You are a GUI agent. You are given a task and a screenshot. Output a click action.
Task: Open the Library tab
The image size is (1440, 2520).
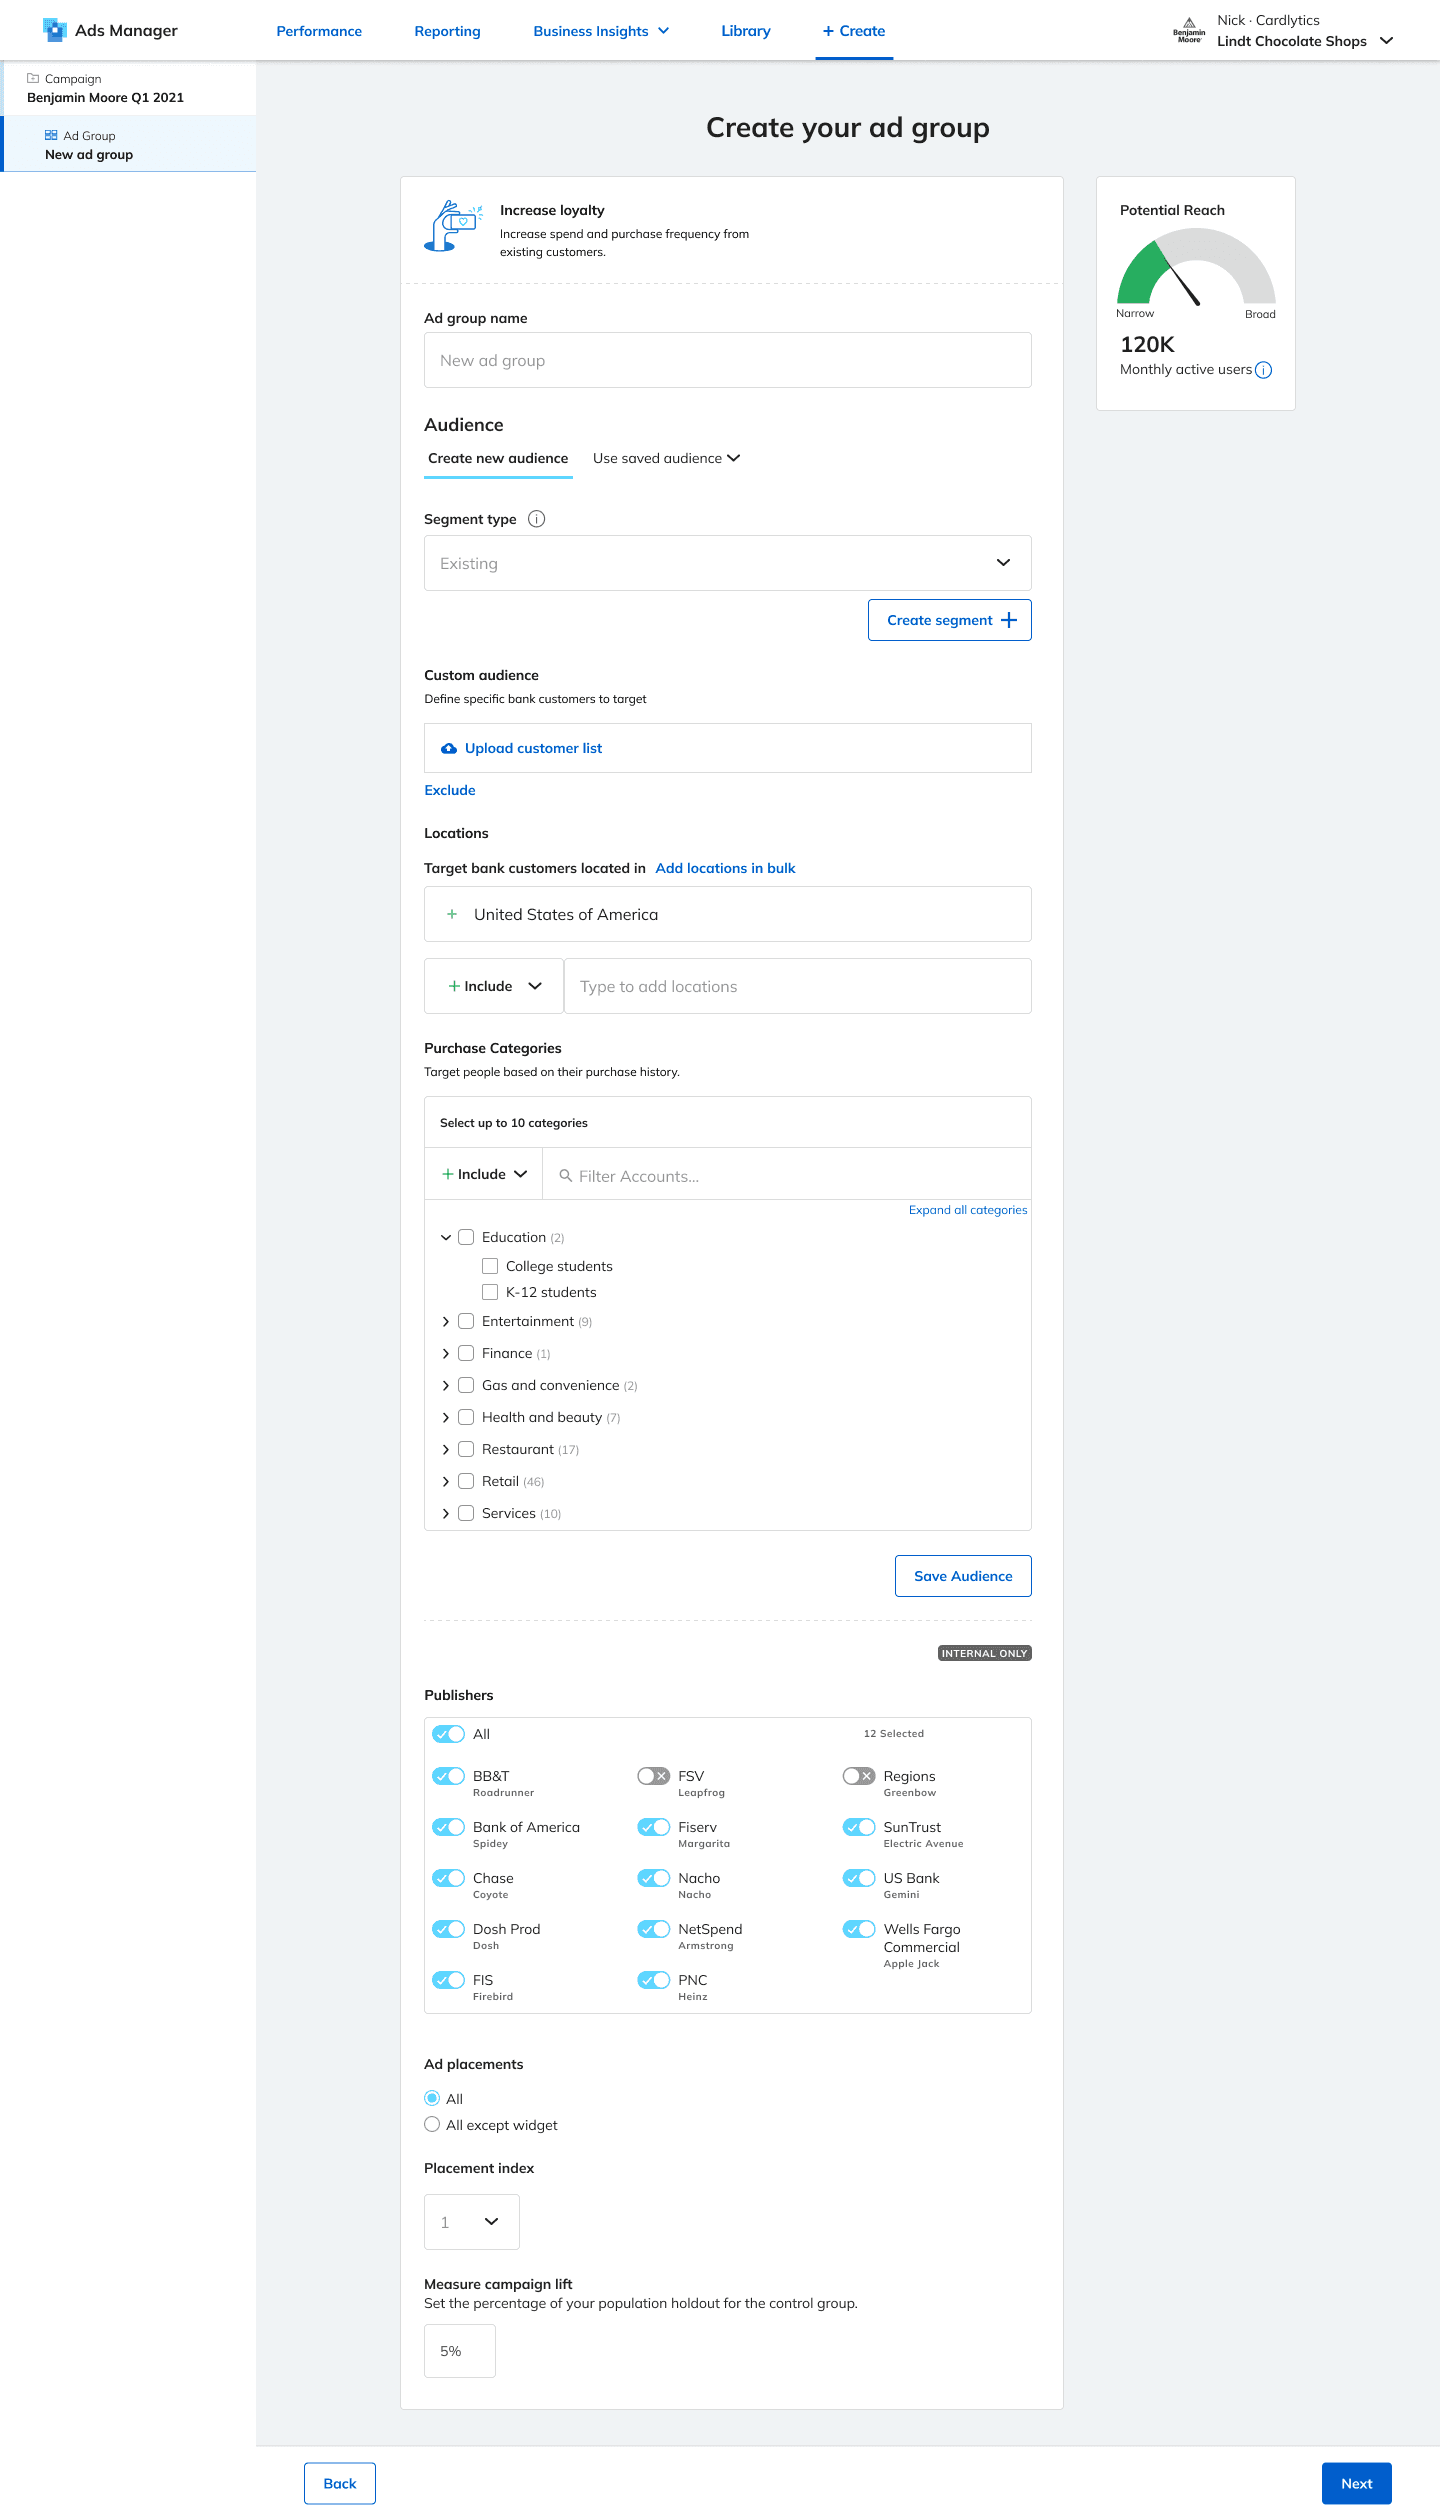[746, 31]
